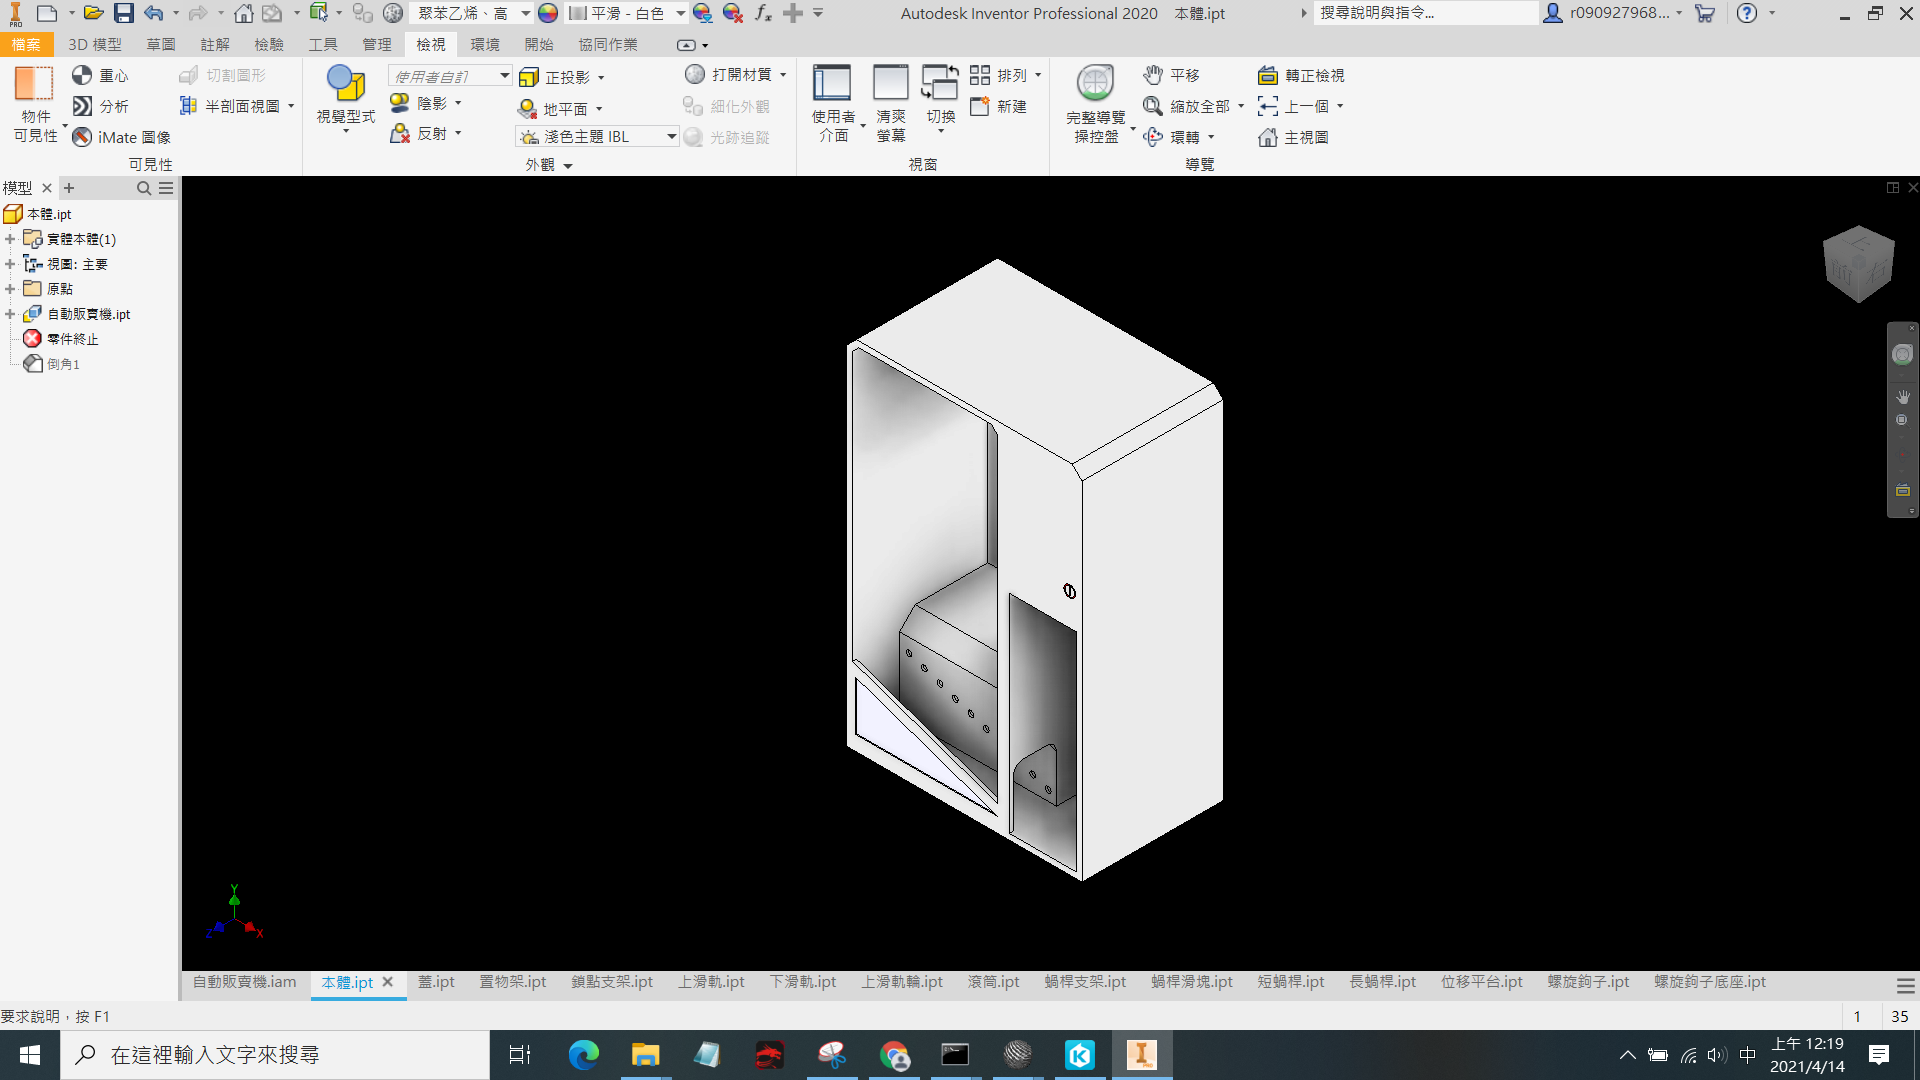Open the 蓋.ipt document tab

click(436, 983)
